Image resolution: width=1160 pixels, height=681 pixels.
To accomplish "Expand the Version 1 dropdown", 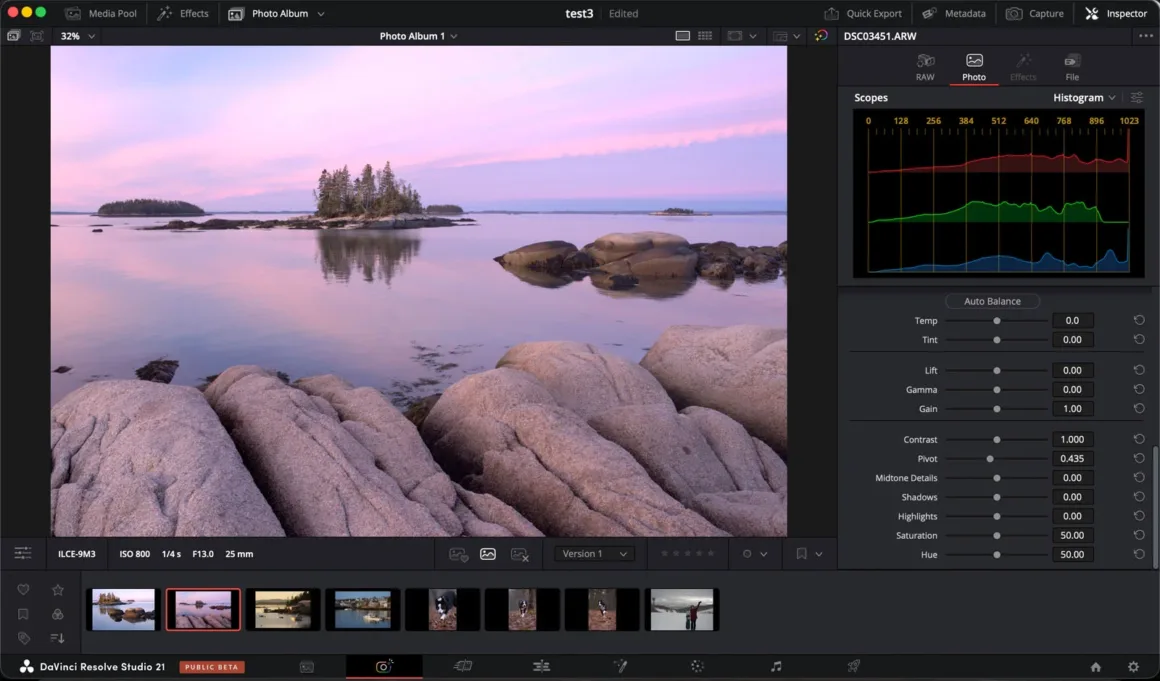I will (x=594, y=554).
